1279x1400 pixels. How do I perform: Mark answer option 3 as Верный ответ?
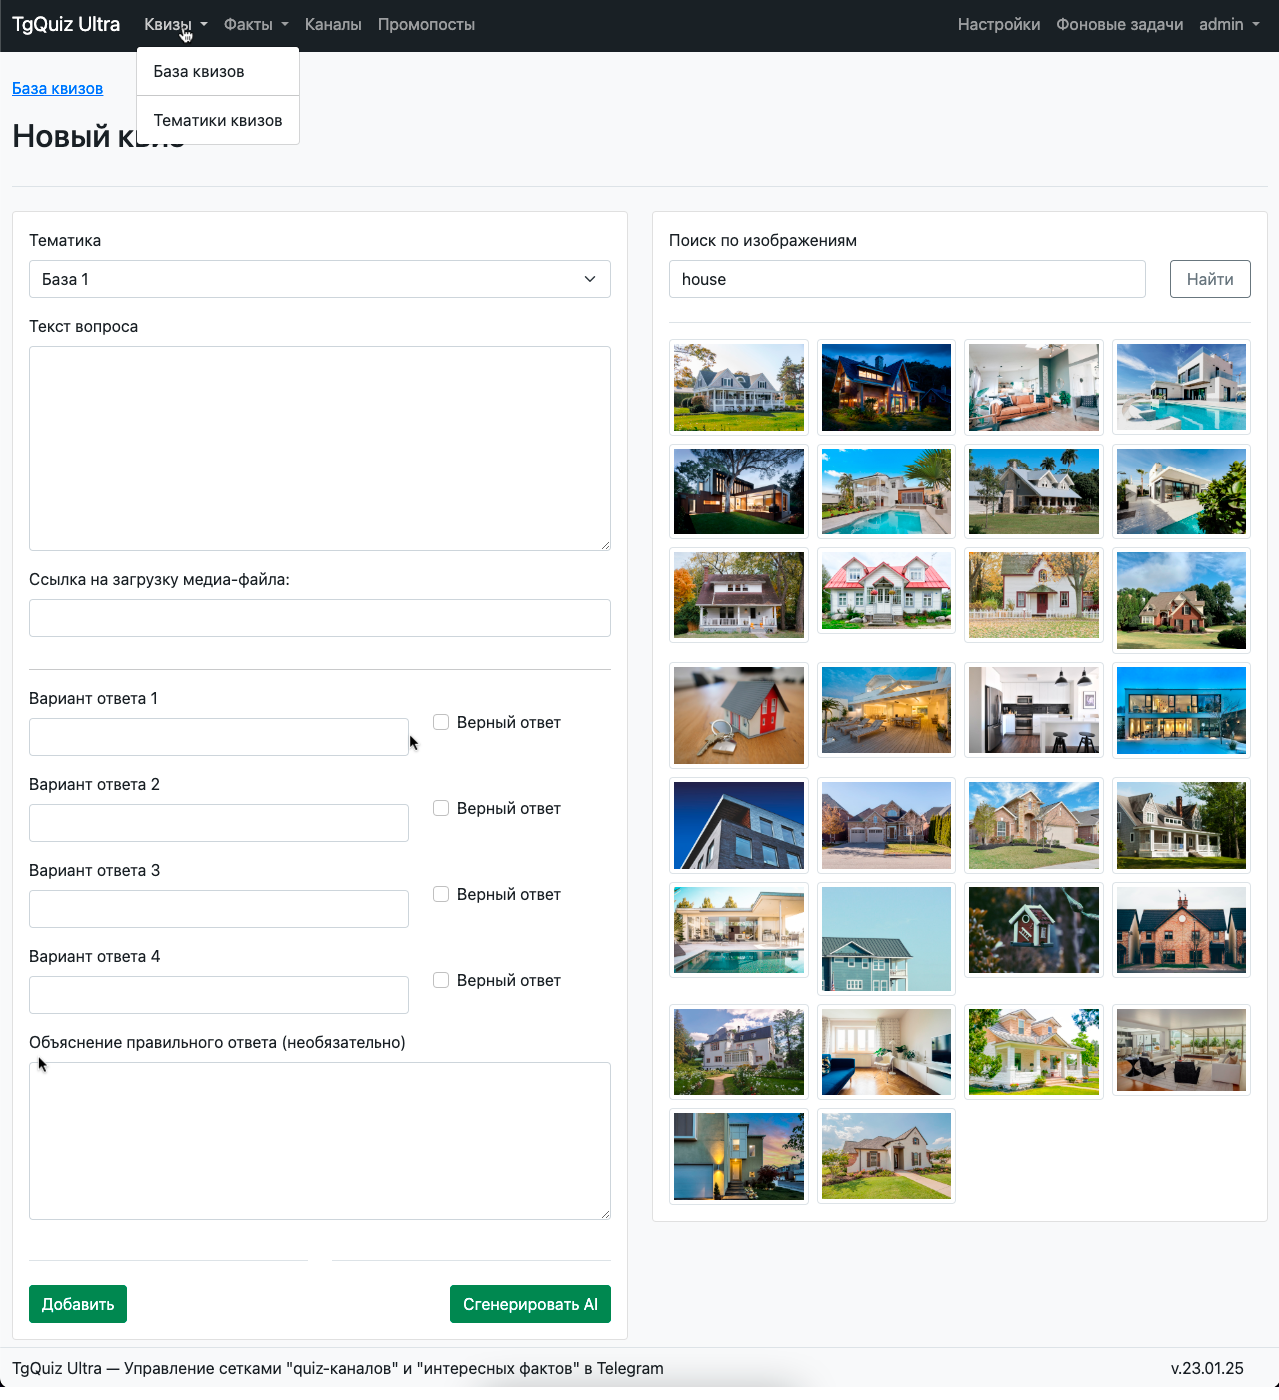click(x=441, y=894)
